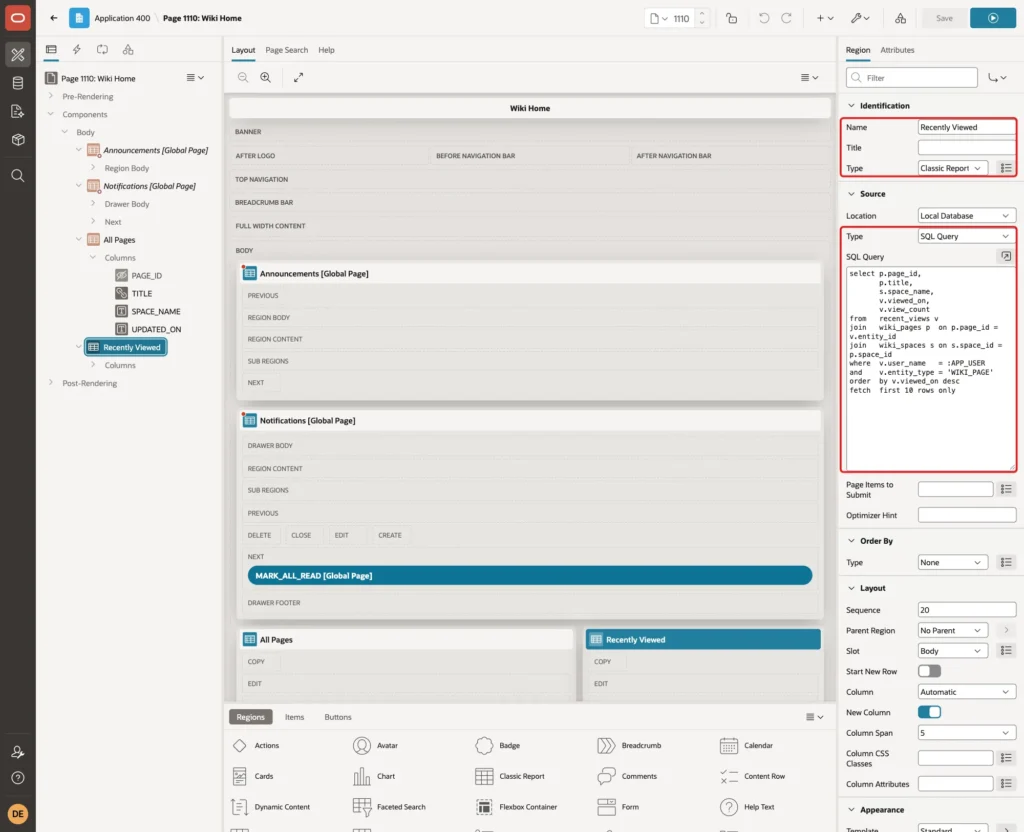Screen dimensions: 1024x832
Task: Switch to the Help tab
Action: [x=326, y=50]
